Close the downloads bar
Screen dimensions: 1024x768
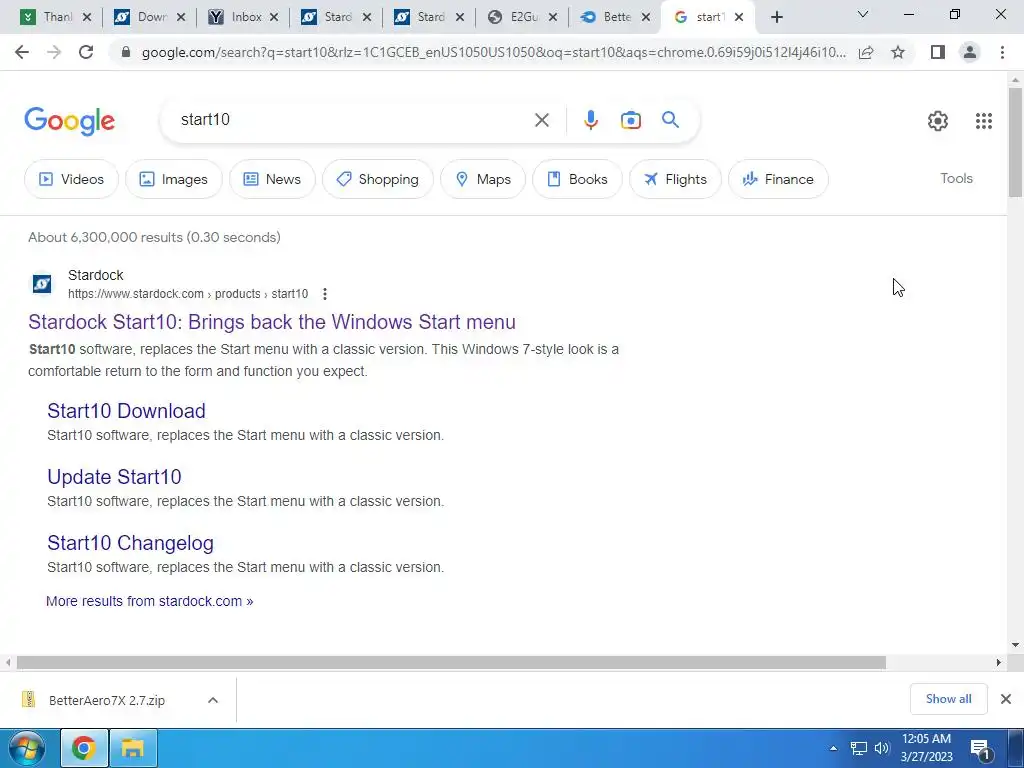click(x=1006, y=699)
